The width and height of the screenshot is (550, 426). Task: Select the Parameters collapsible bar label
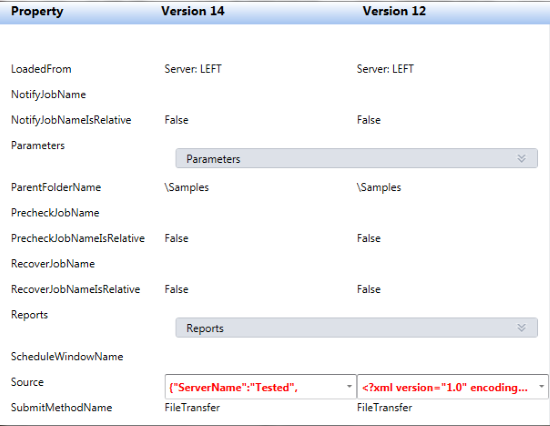click(x=213, y=159)
